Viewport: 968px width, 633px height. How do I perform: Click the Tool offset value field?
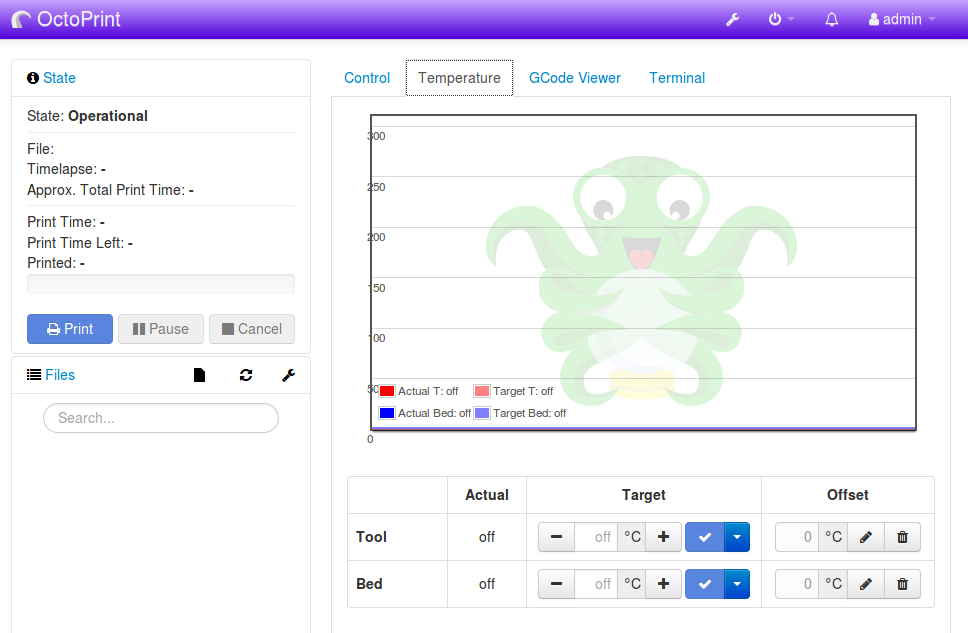point(797,537)
